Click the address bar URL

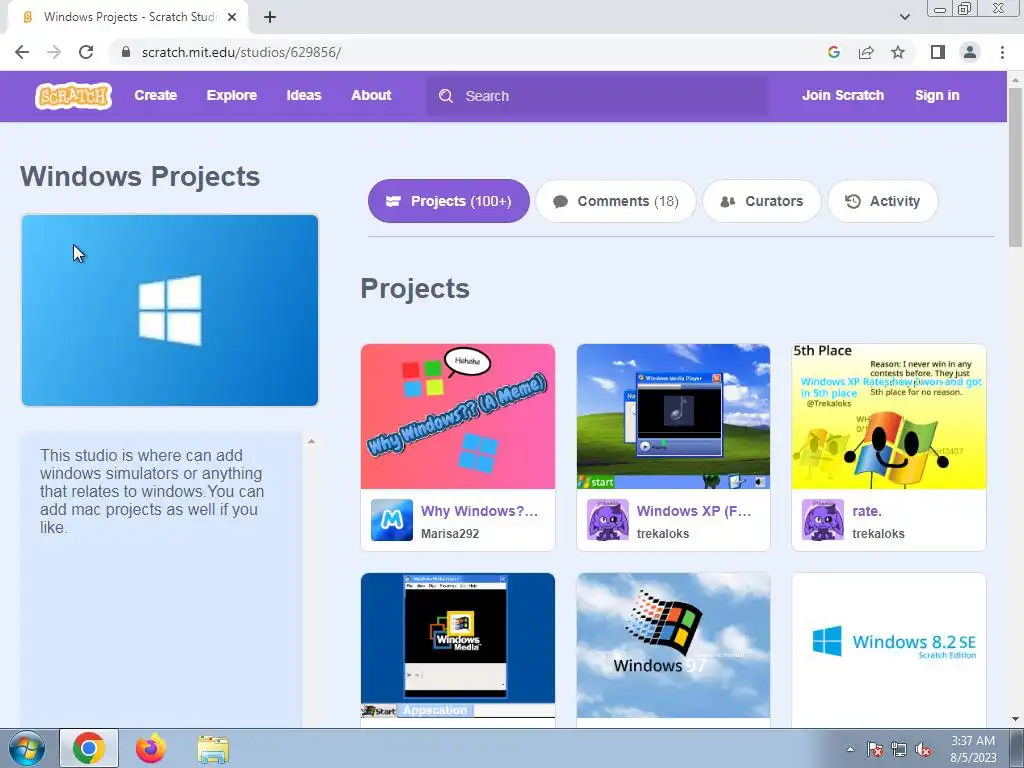[241, 52]
